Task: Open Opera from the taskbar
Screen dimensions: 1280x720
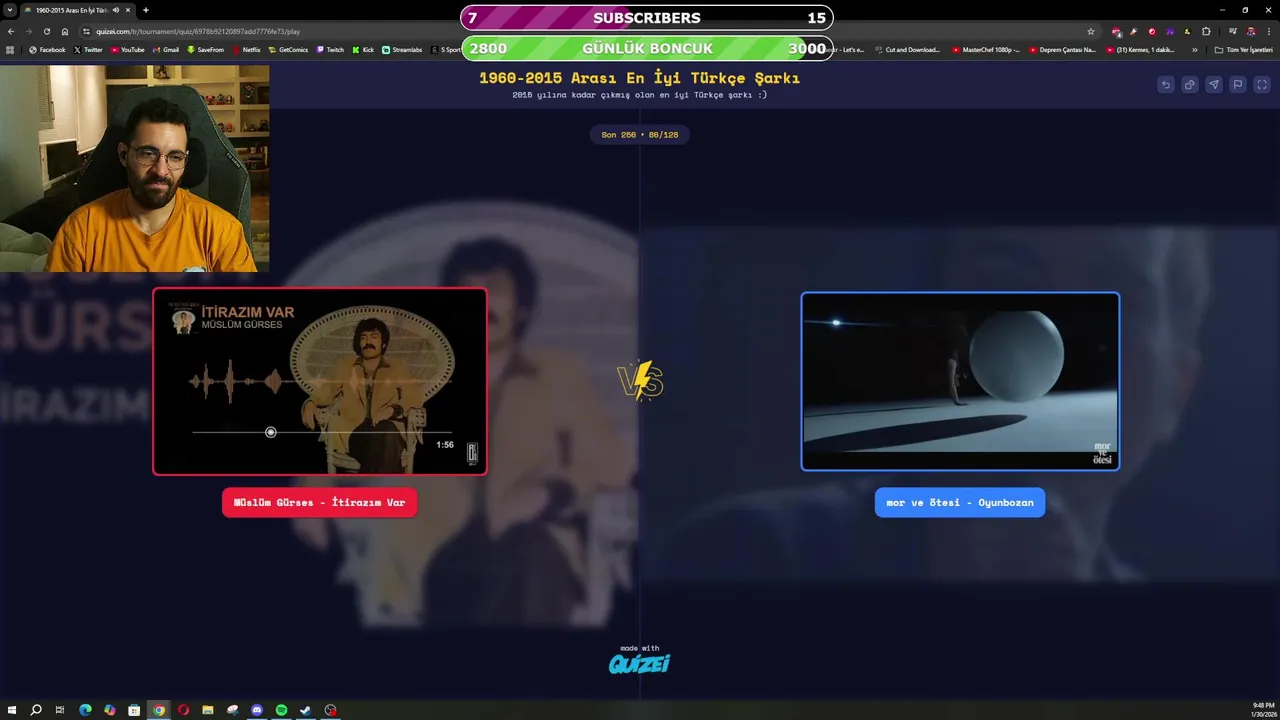Action: [183, 710]
